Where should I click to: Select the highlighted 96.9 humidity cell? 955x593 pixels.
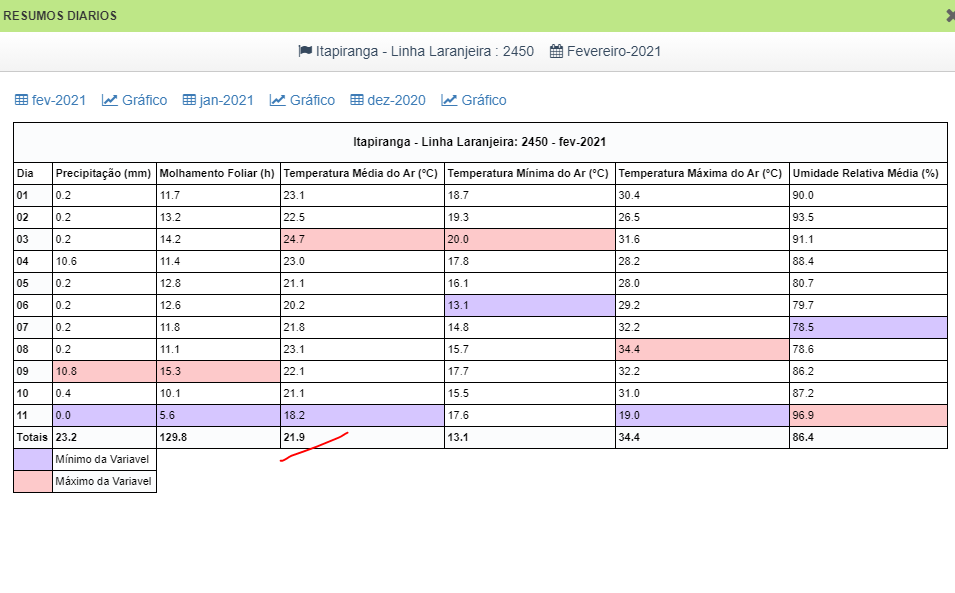click(867, 415)
